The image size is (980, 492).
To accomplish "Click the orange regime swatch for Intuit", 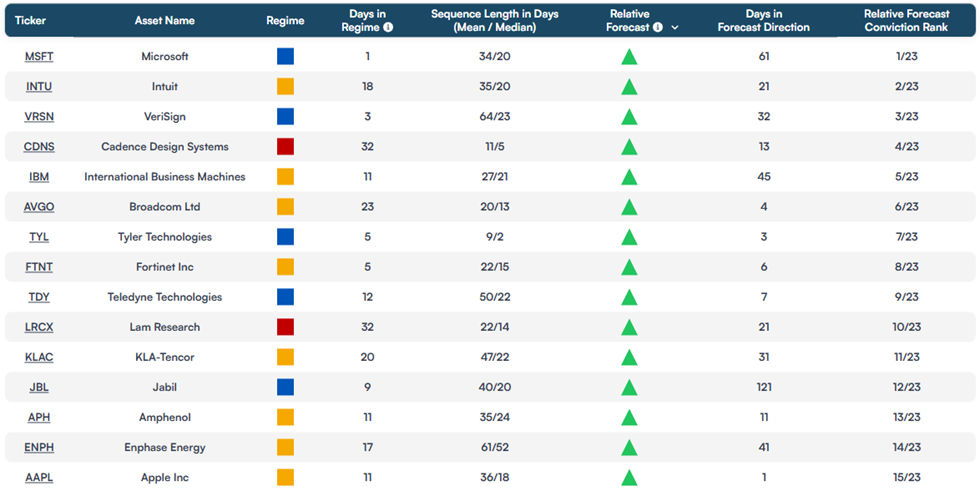I will point(286,86).
